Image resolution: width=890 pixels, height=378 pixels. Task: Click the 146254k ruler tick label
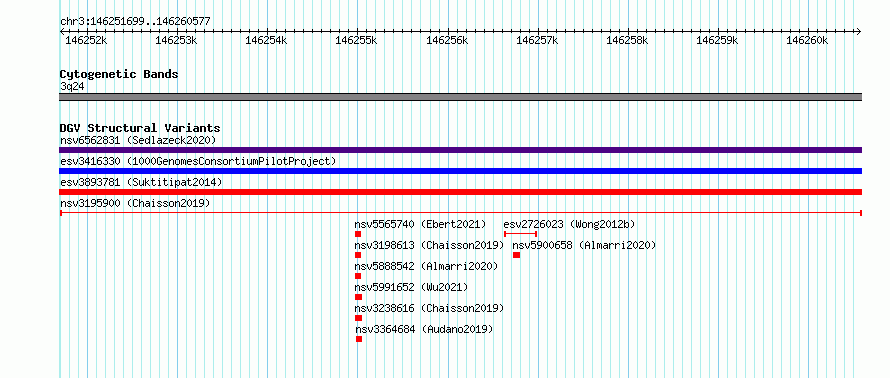pos(266,40)
